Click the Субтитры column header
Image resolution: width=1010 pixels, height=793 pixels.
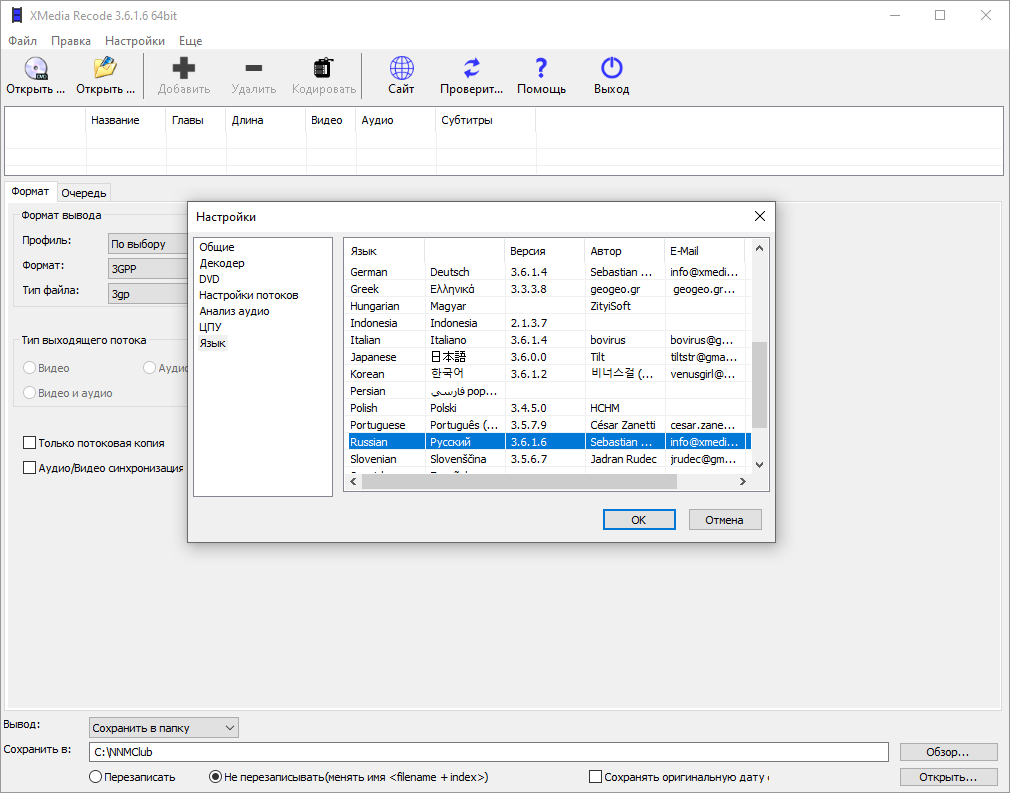(485, 120)
